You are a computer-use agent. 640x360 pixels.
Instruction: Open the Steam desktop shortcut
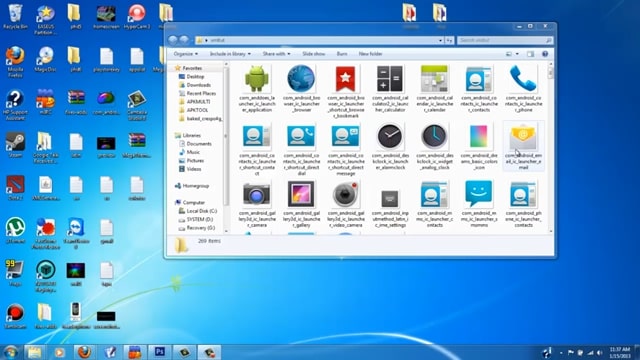pos(15,145)
